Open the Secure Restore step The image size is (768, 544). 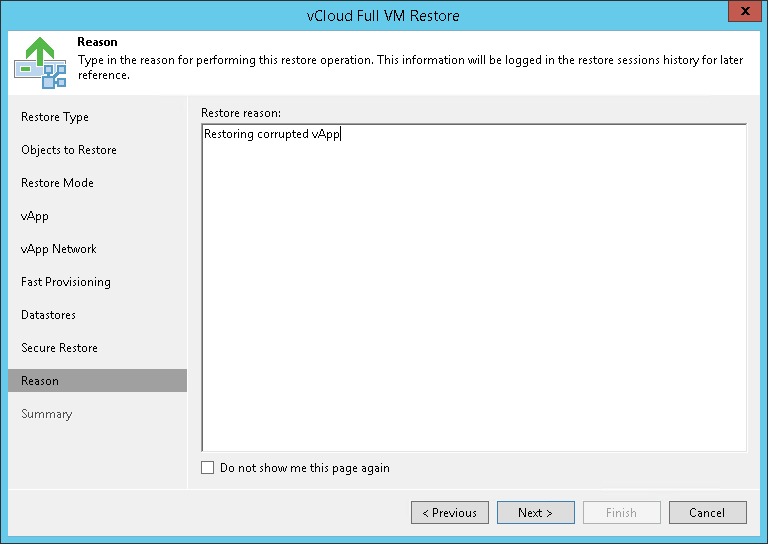click(x=59, y=348)
